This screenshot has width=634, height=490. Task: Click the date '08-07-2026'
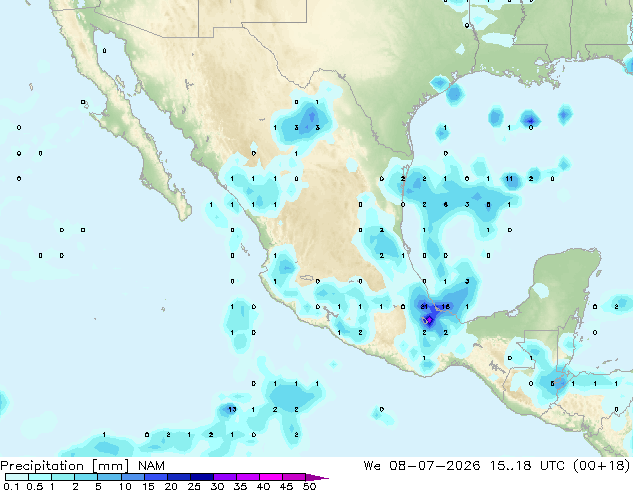pyautogui.click(x=435, y=466)
